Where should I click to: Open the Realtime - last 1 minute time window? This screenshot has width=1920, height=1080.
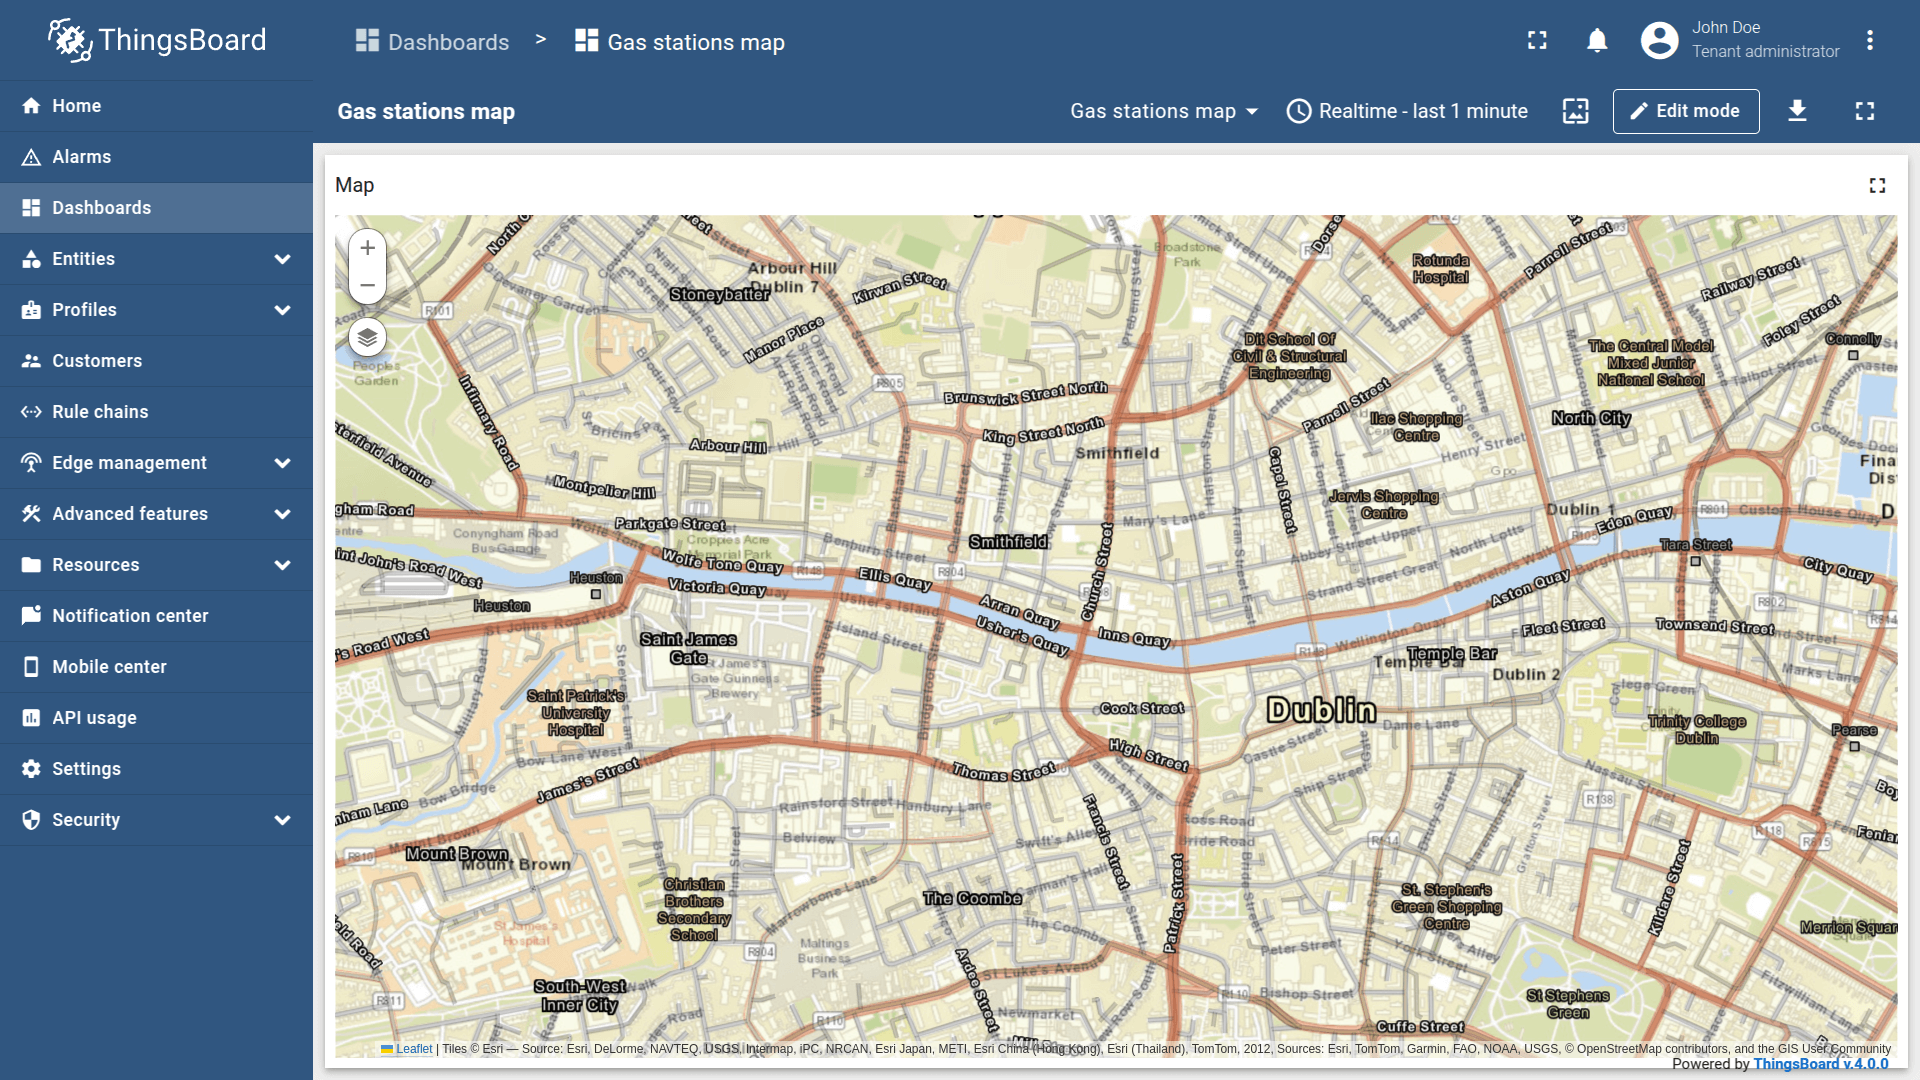(1407, 111)
